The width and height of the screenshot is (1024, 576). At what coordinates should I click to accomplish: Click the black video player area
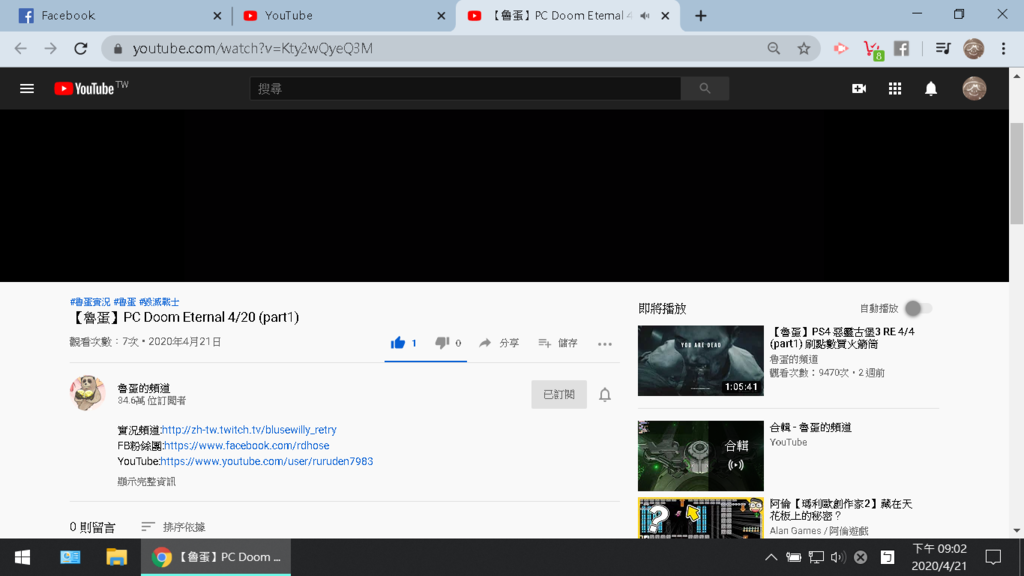coord(504,196)
